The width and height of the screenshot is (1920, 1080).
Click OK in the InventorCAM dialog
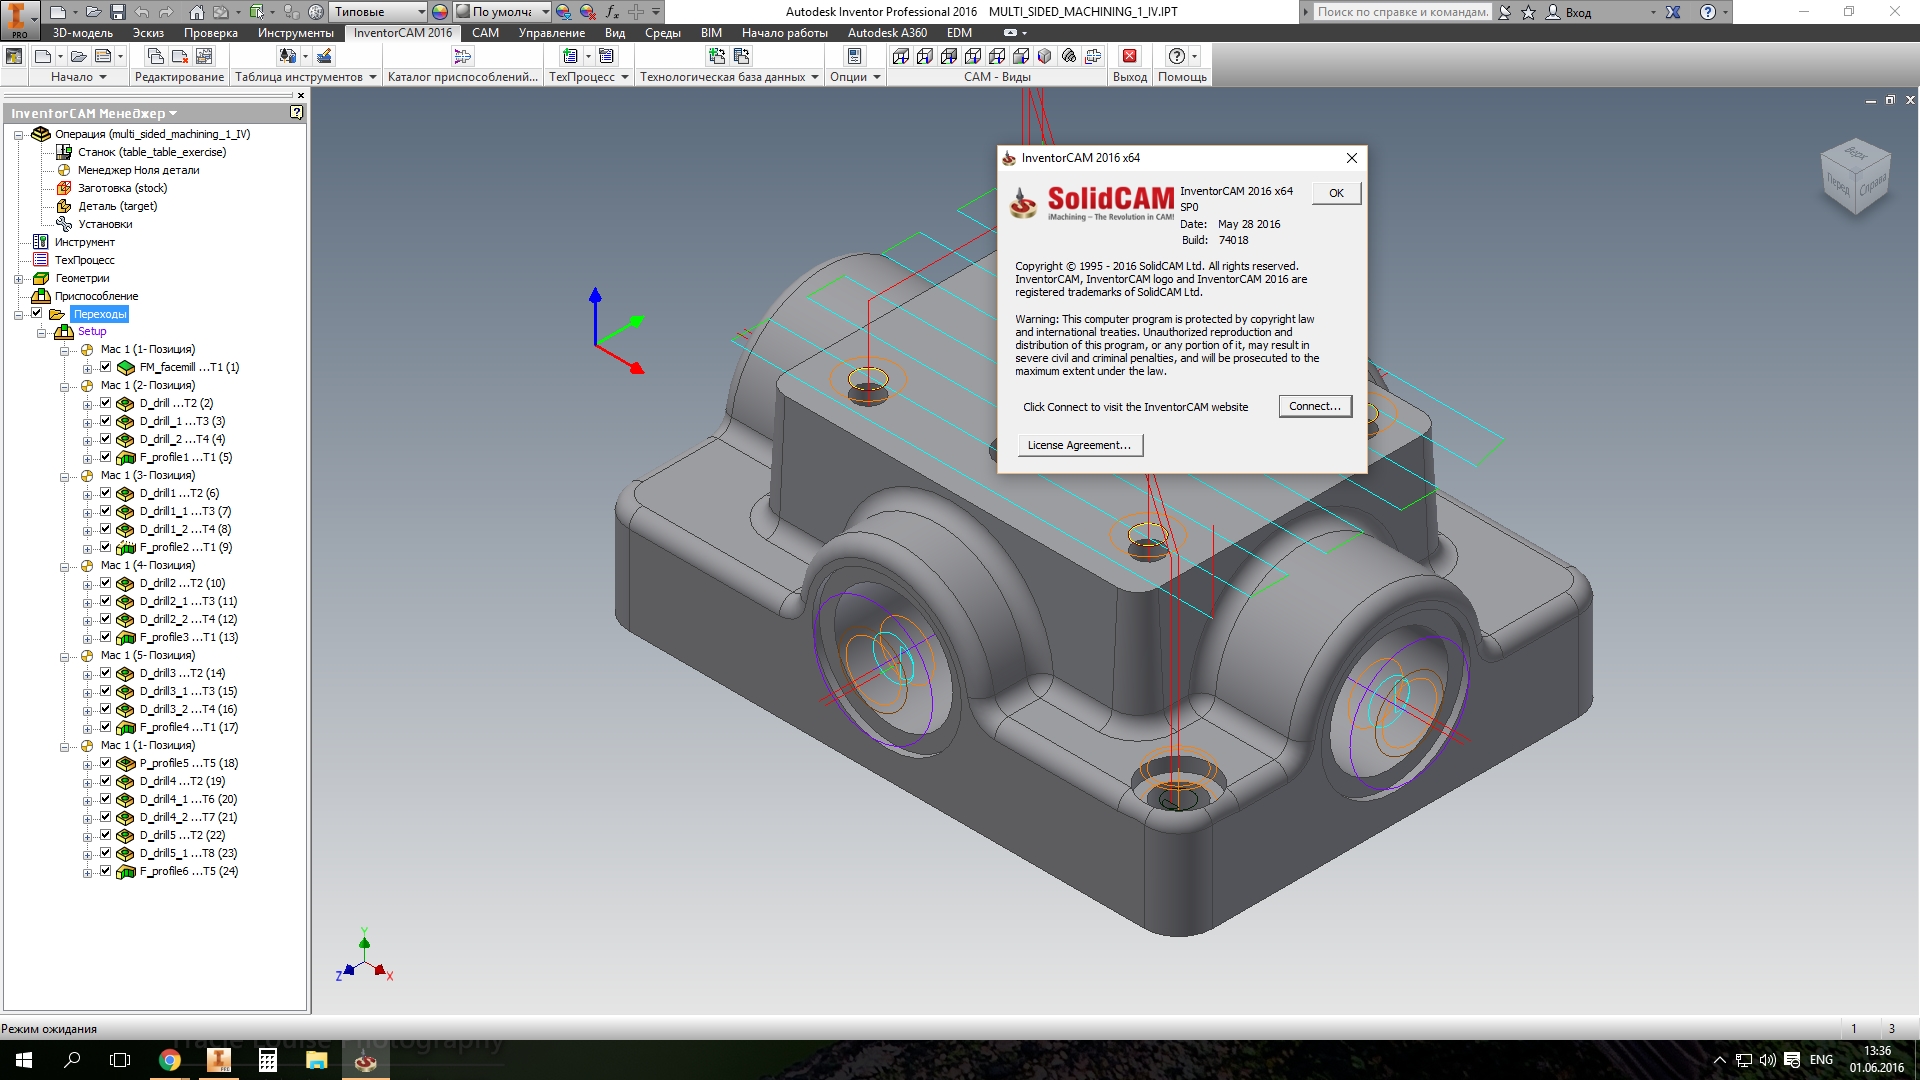[1336, 193]
